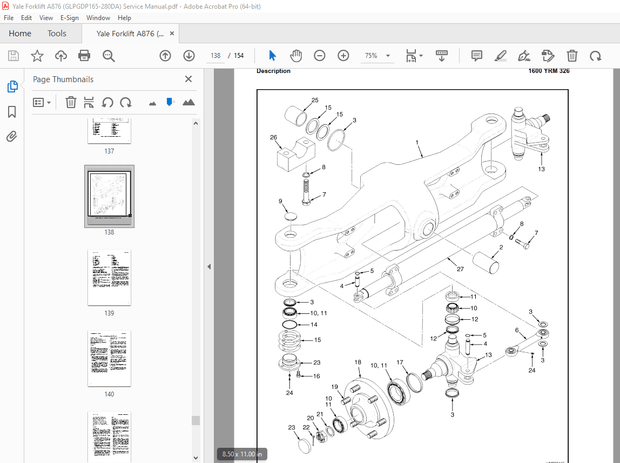Go to the next page arrow
The image size is (620, 463).
point(189,56)
